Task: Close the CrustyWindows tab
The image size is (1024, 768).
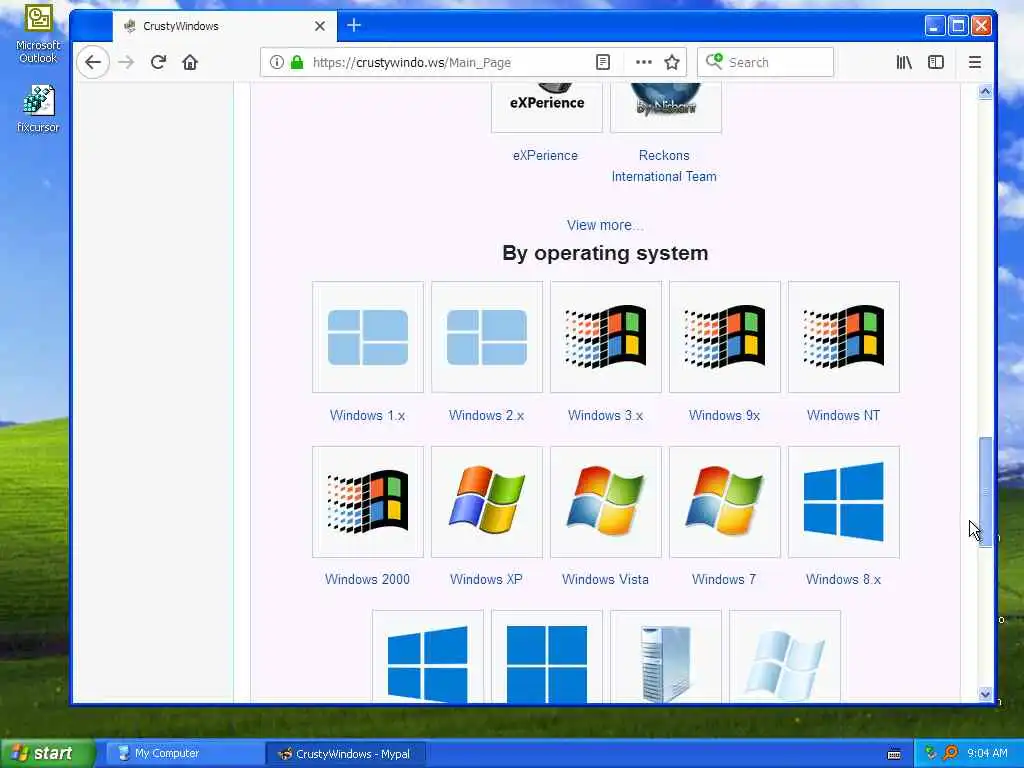Action: coord(320,26)
